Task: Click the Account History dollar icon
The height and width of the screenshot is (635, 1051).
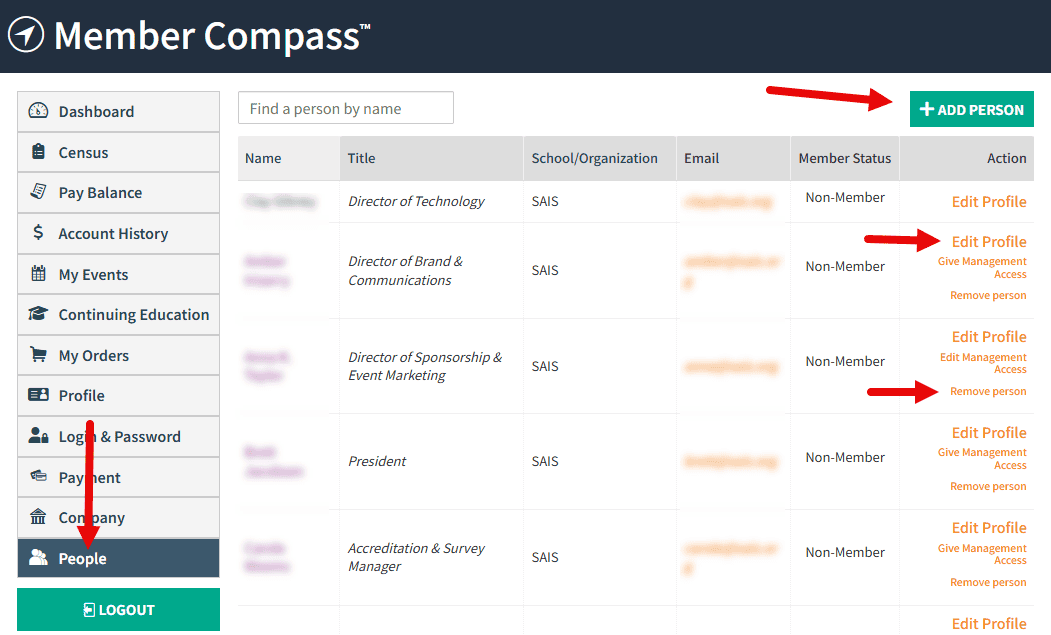Action: (x=38, y=233)
